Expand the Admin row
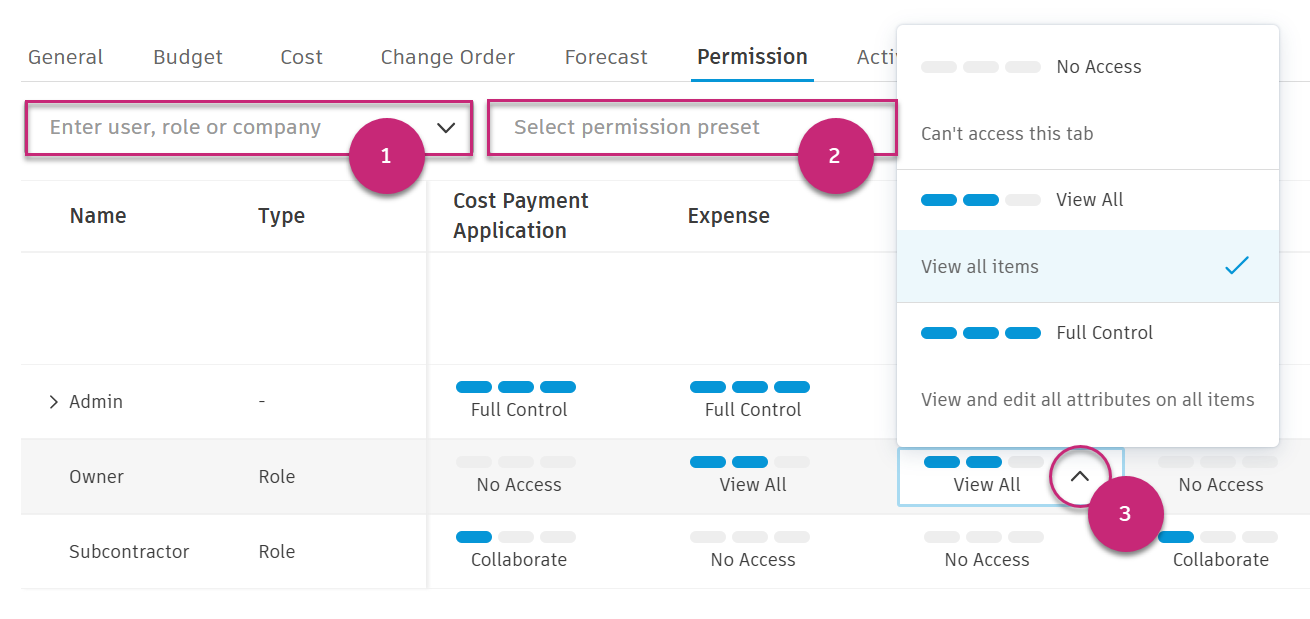Screen dimensions: 1310x619 [54, 402]
